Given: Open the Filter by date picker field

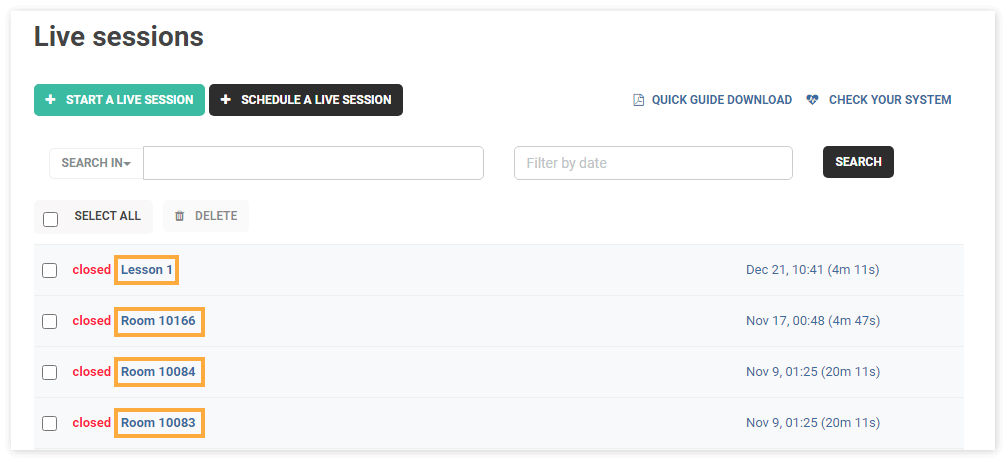Looking at the screenshot, I should click(653, 163).
